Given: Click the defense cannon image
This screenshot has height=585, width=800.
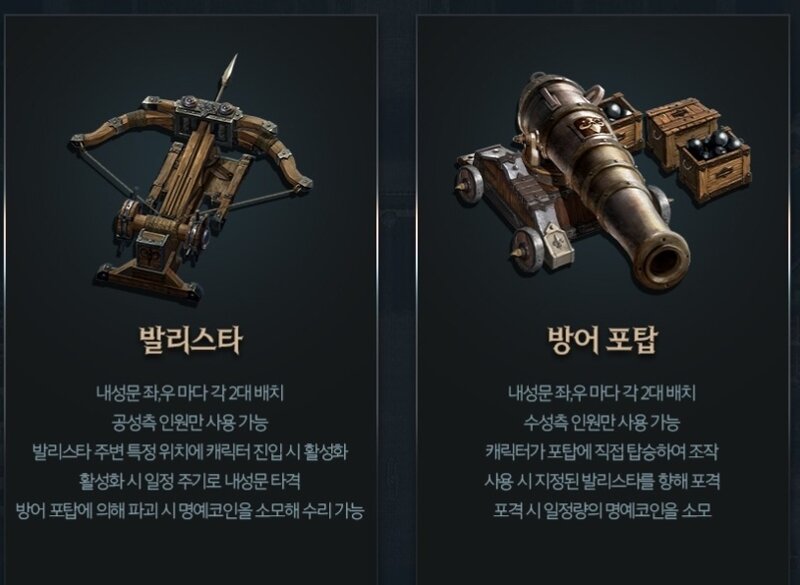Looking at the screenshot, I should 602,183.
